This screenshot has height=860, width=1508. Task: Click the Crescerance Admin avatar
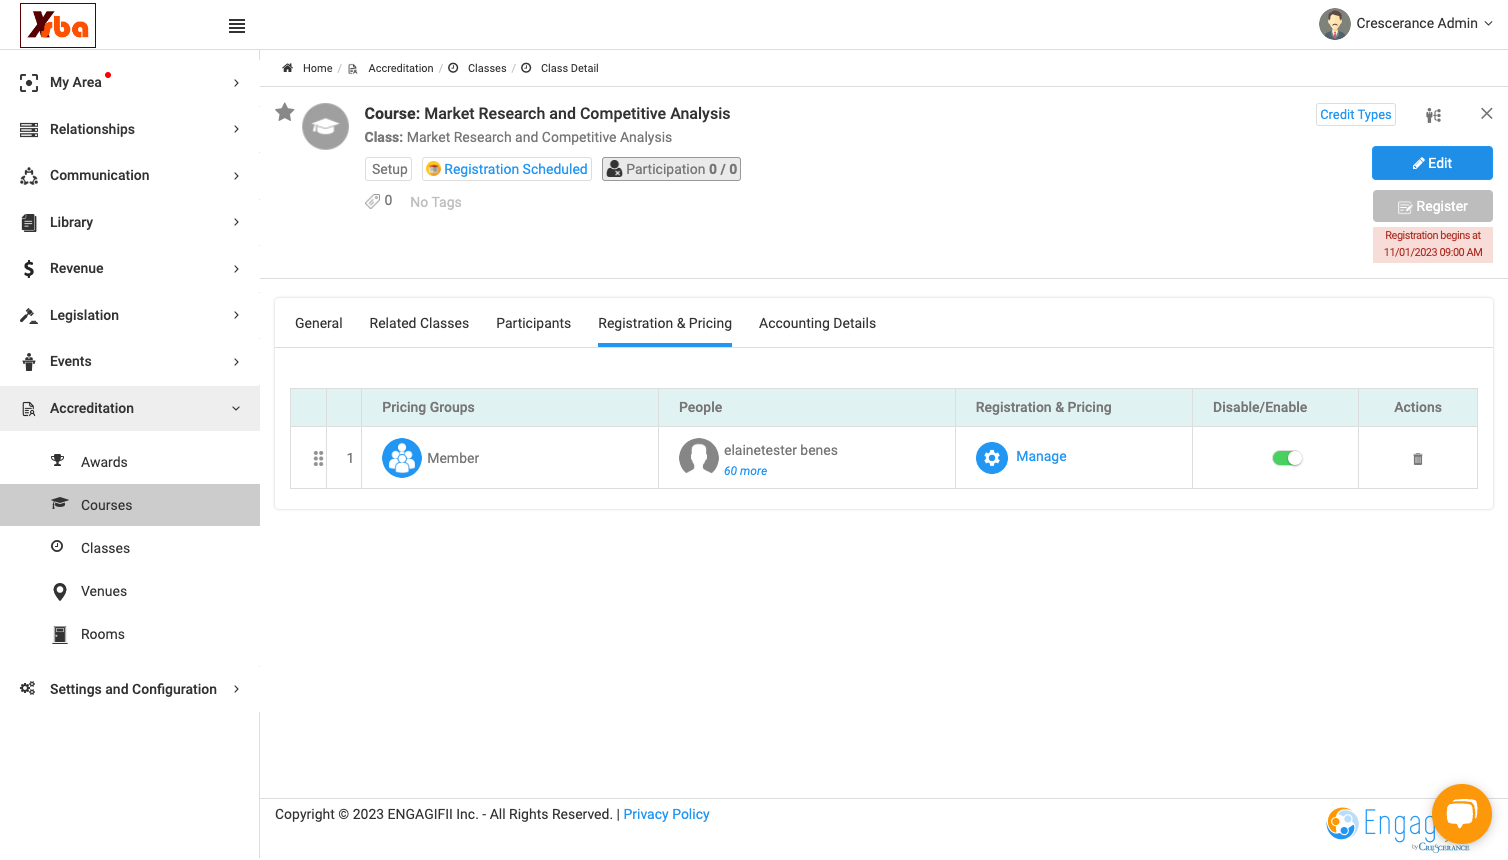tap(1335, 24)
